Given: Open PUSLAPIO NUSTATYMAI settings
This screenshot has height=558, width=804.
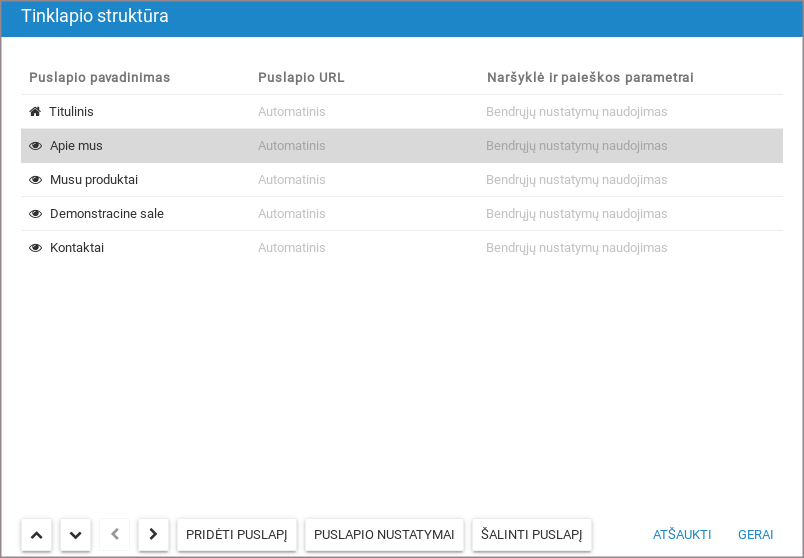Looking at the screenshot, I should click(384, 535).
